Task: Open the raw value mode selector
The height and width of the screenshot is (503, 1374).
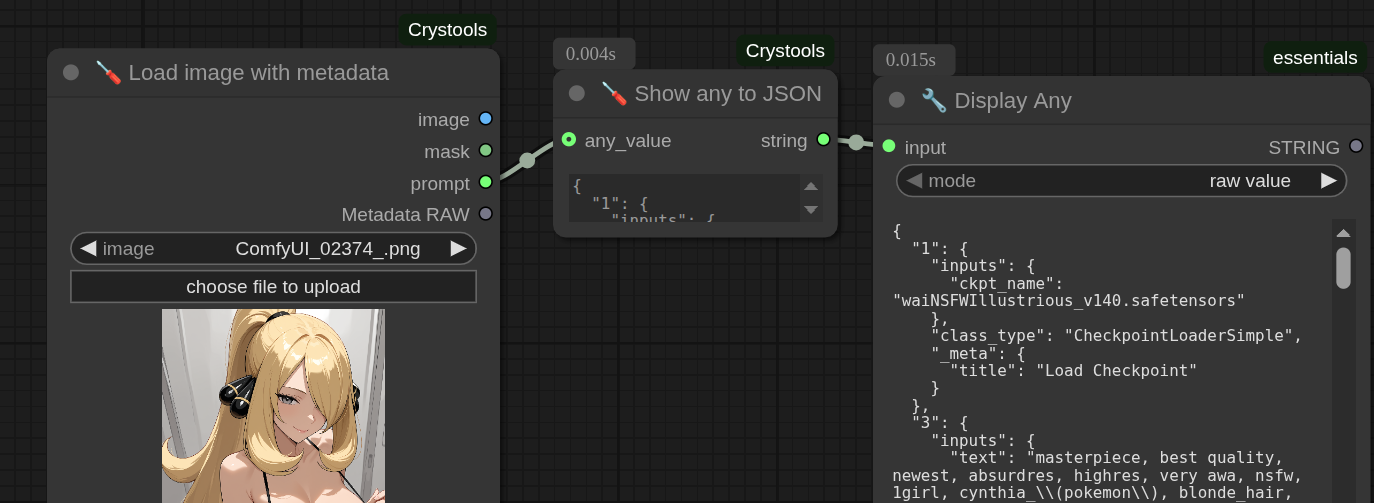Action: [x=1121, y=181]
